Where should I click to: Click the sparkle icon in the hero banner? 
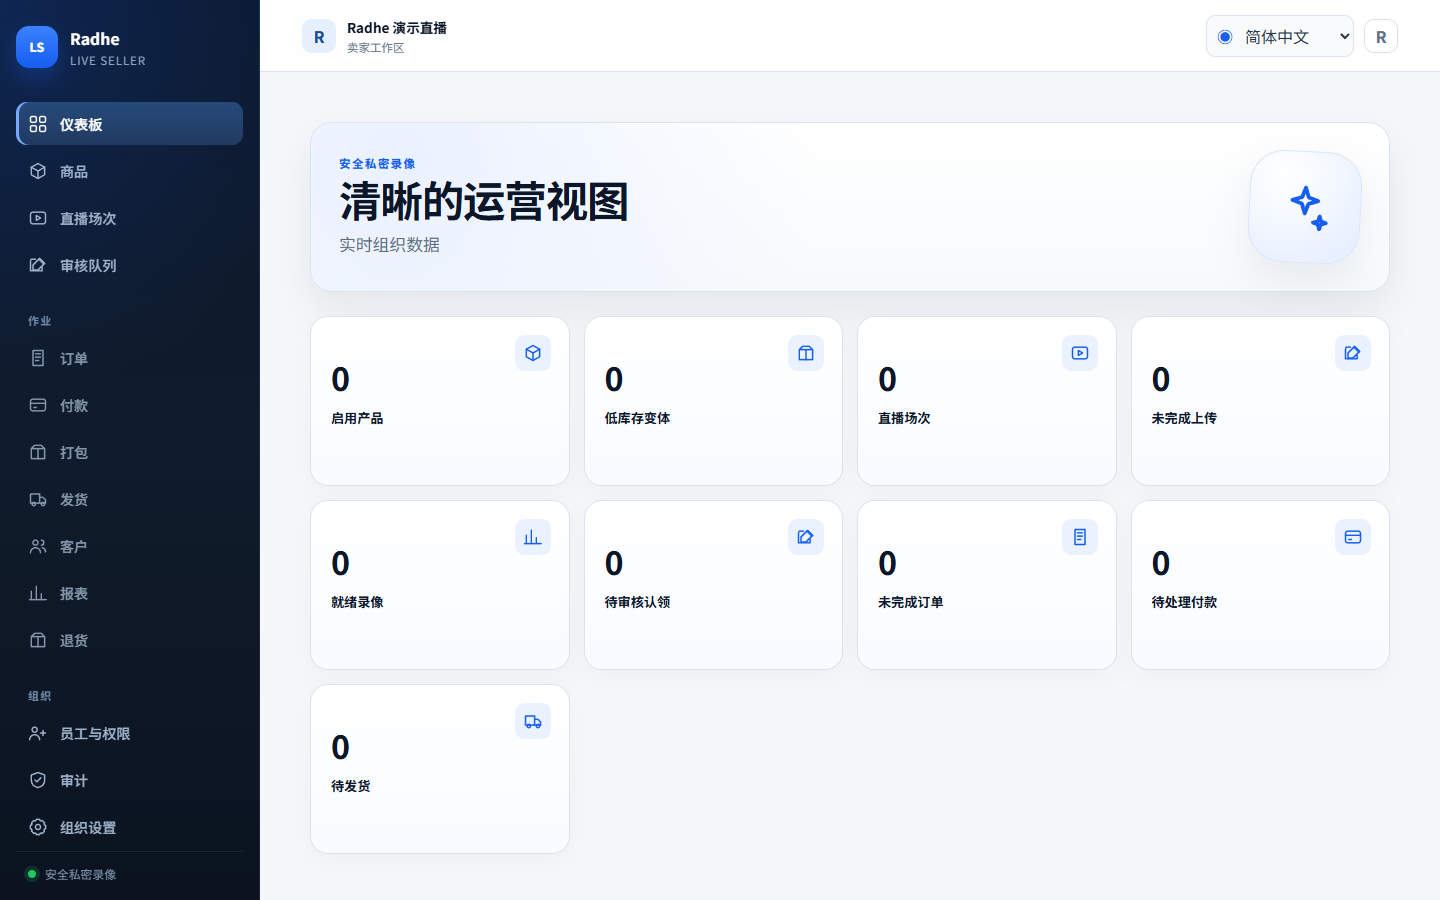(1305, 207)
